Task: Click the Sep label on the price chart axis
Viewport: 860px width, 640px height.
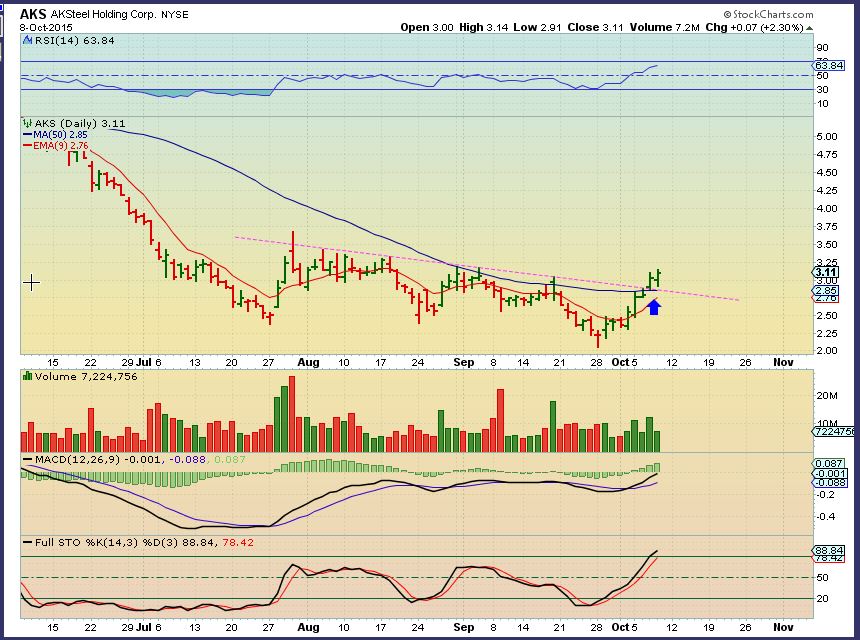Action: (x=463, y=363)
